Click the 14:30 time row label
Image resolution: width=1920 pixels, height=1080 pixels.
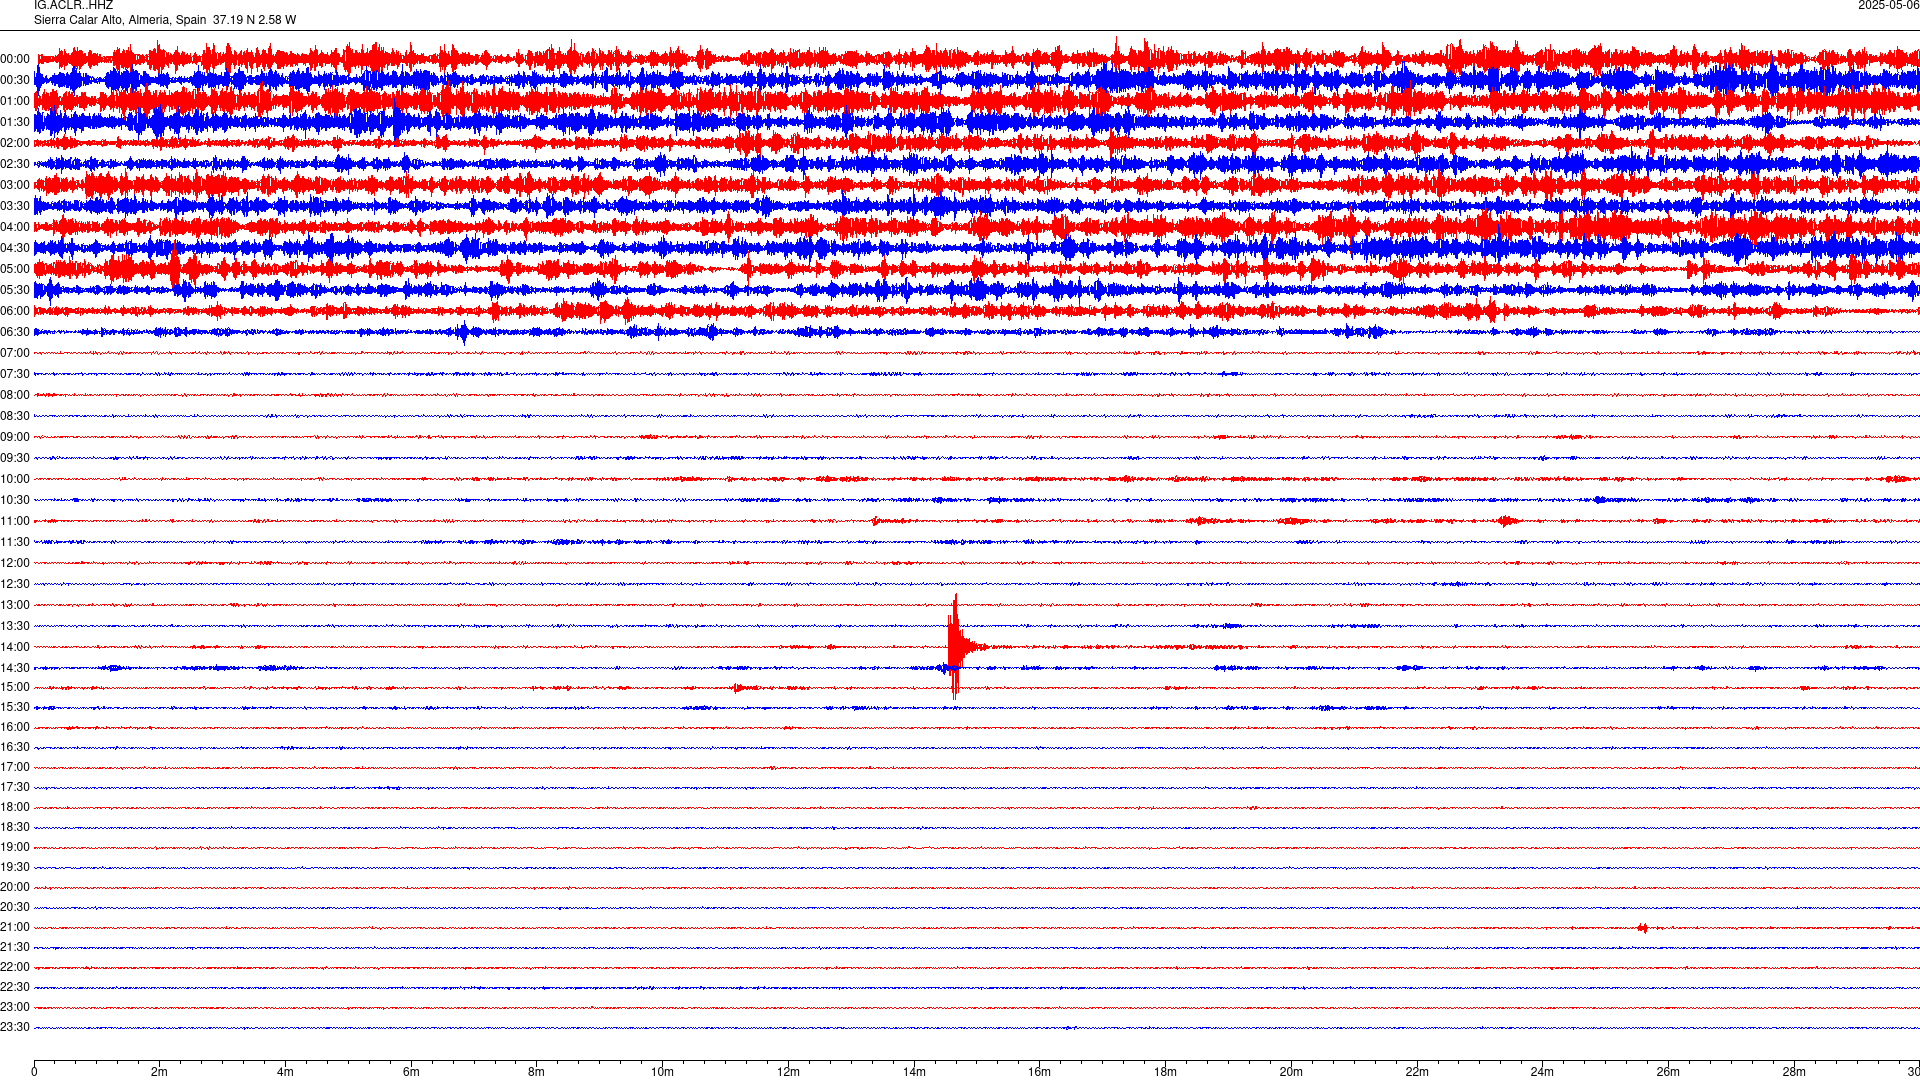pyautogui.click(x=15, y=669)
